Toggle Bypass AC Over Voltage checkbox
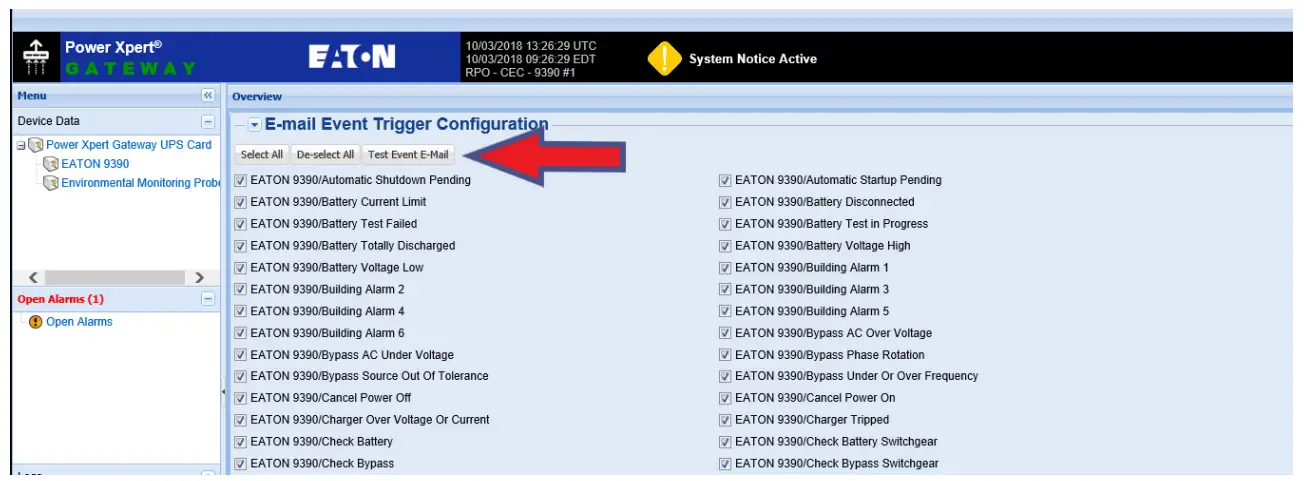This screenshot has width=1304, height=481. click(725, 333)
